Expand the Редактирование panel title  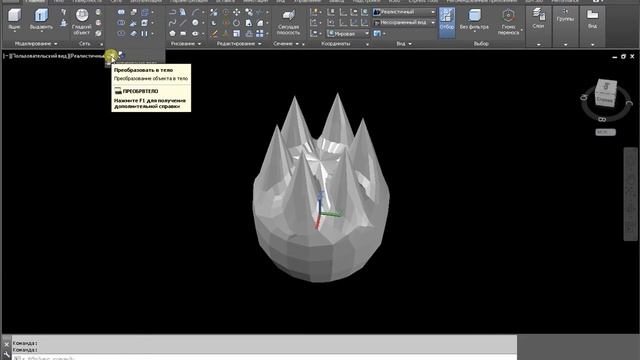(x=239, y=44)
